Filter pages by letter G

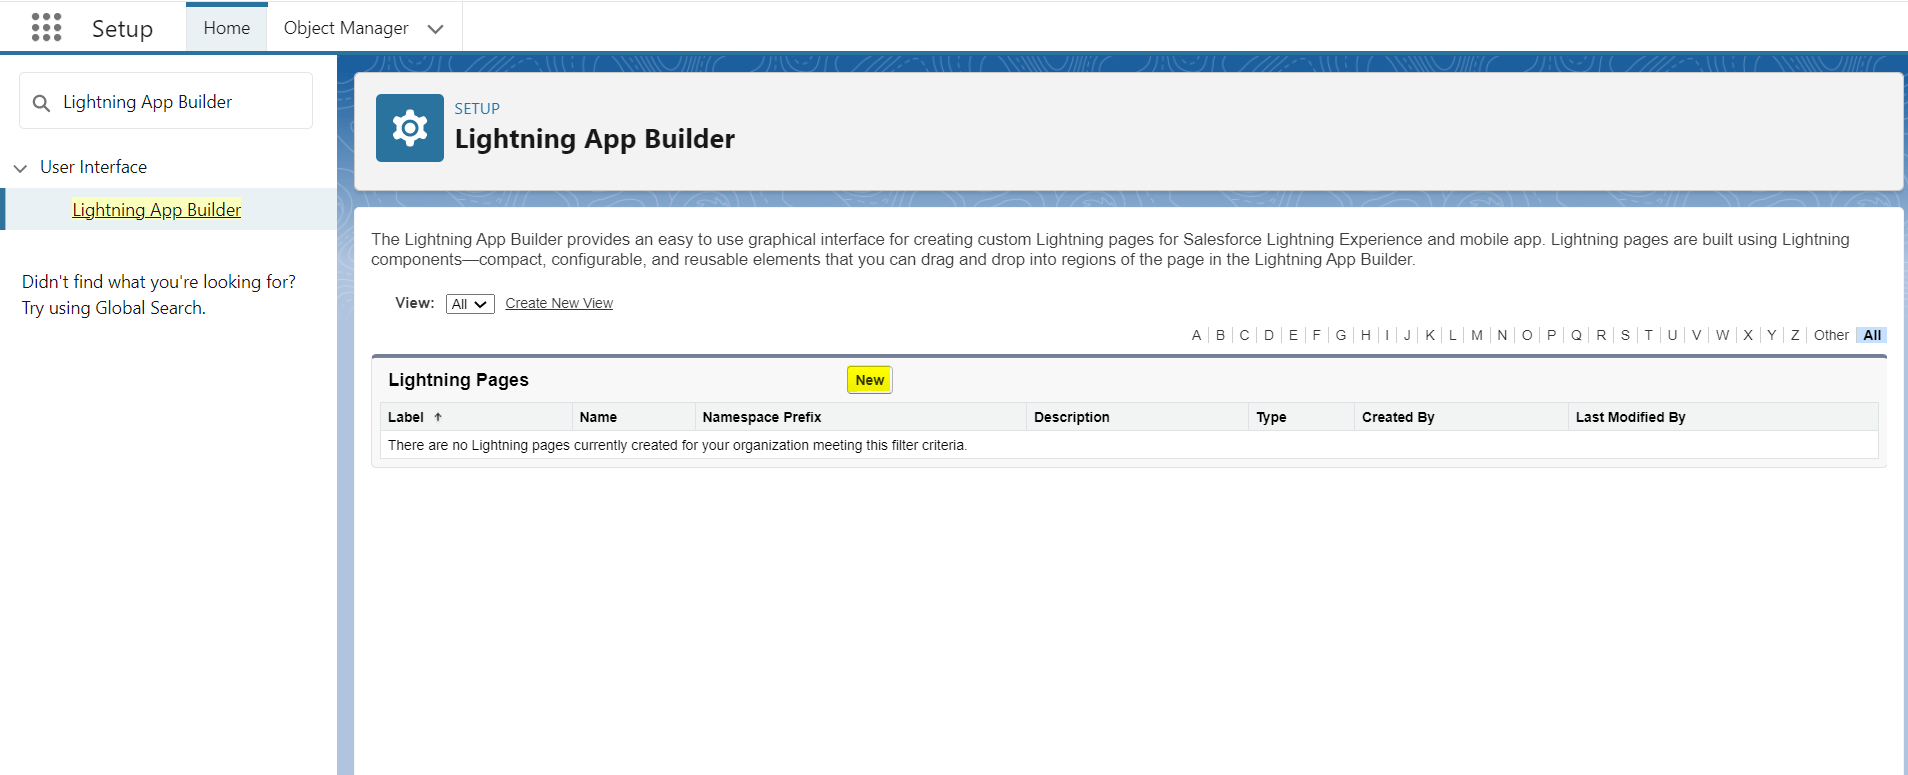pyautogui.click(x=1341, y=335)
